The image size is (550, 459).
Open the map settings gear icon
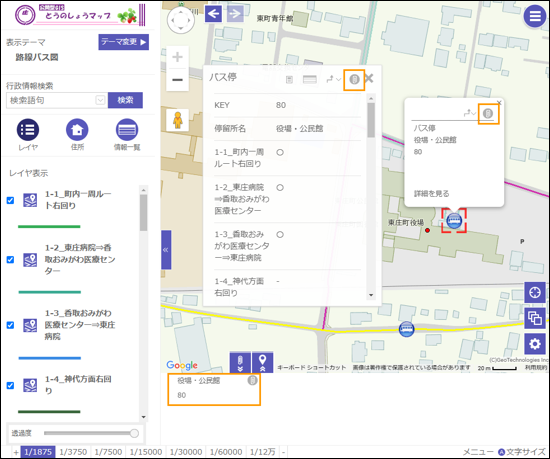point(535,344)
